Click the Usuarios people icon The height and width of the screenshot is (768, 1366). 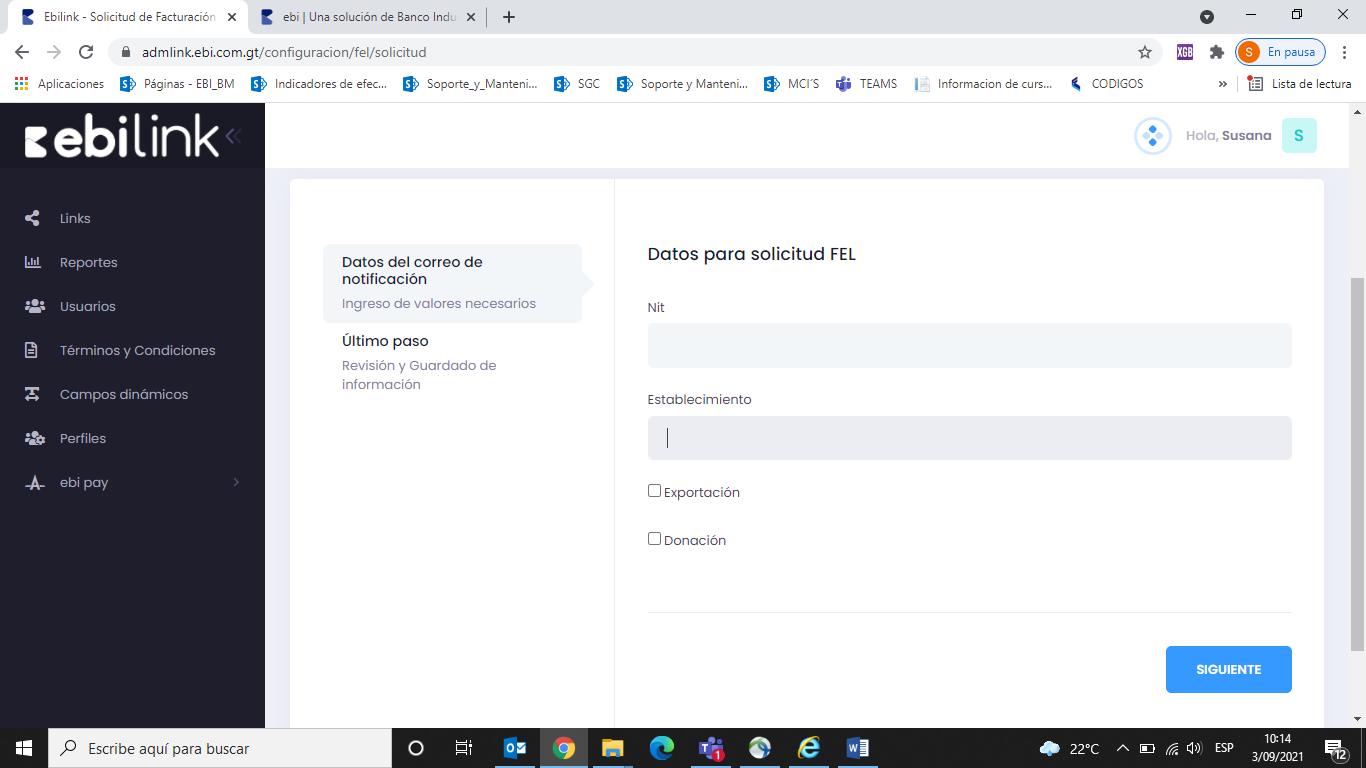point(34,306)
